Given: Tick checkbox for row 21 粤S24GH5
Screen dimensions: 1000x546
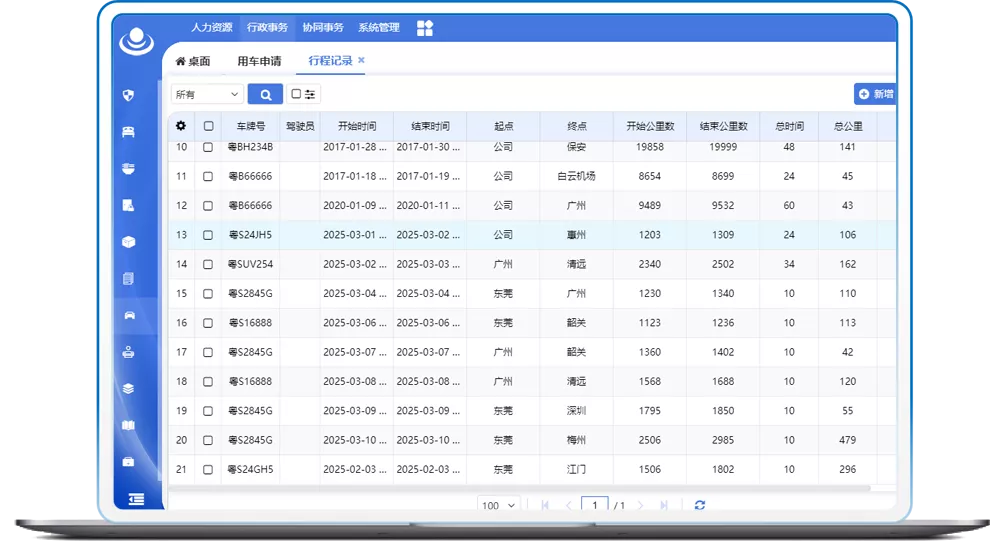Looking at the screenshot, I should [x=208, y=469].
